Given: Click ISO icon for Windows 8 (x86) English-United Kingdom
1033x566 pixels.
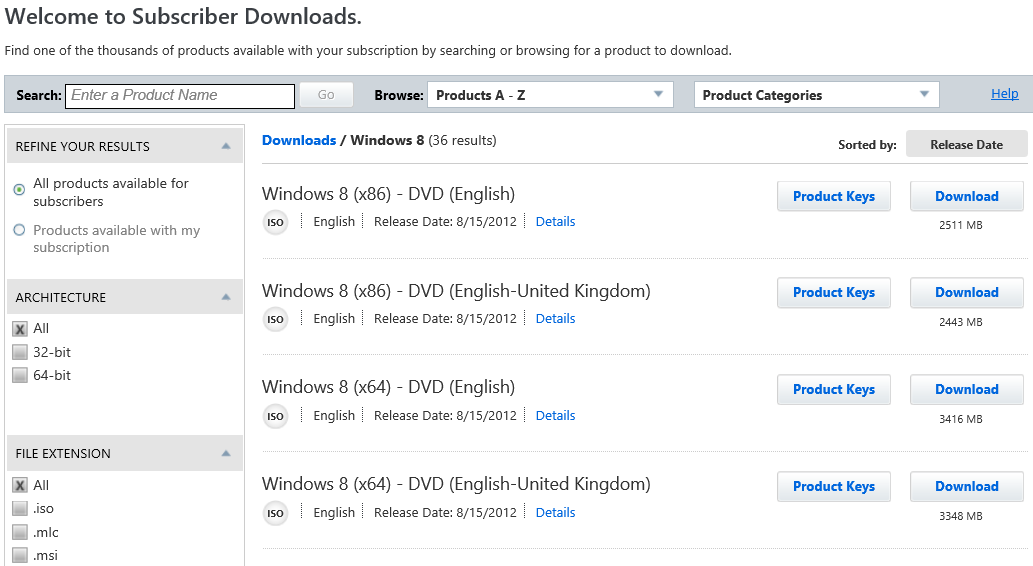Looking at the screenshot, I should 275,320.
